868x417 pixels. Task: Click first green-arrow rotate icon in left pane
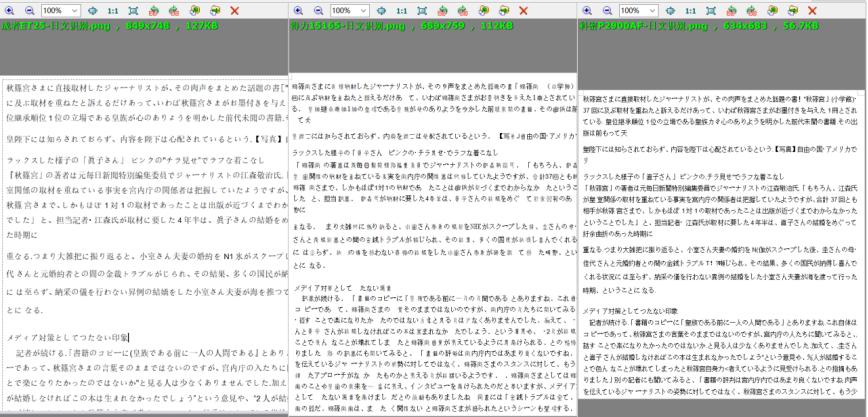[x=153, y=11]
